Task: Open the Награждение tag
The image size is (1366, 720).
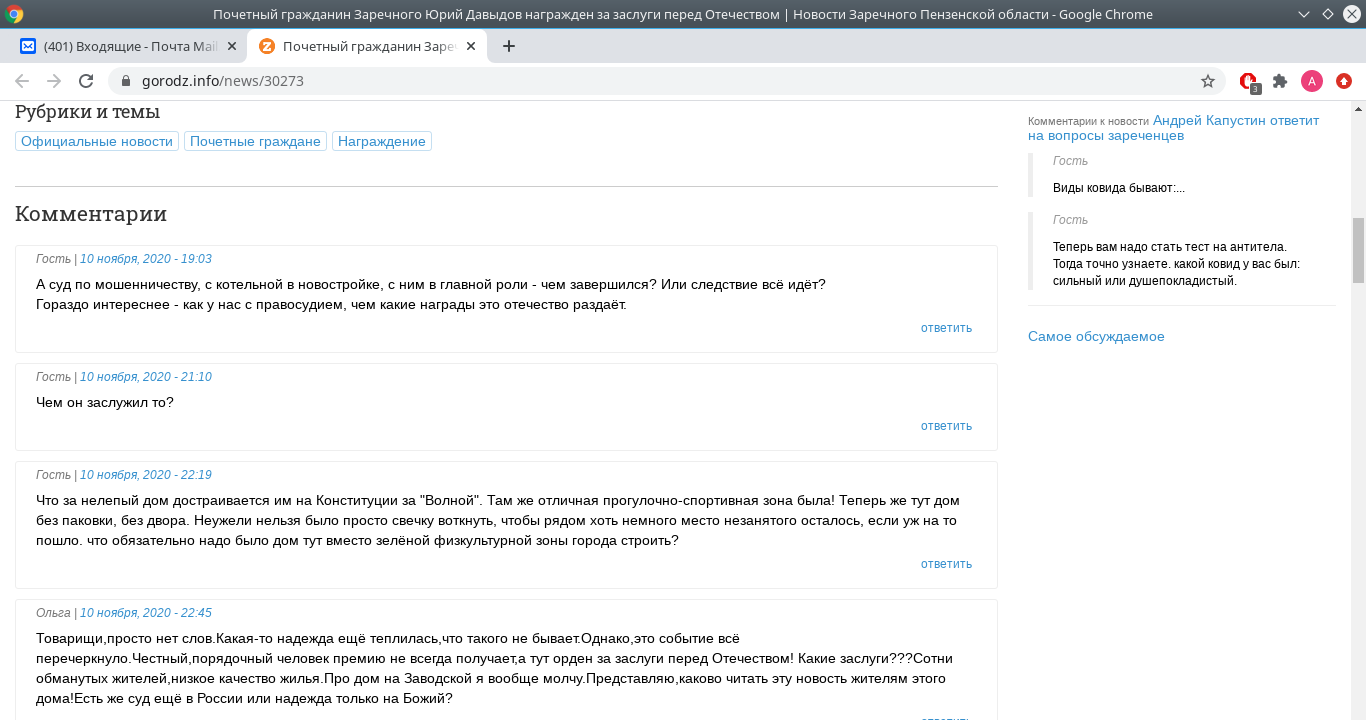Action: [x=382, y=141]
